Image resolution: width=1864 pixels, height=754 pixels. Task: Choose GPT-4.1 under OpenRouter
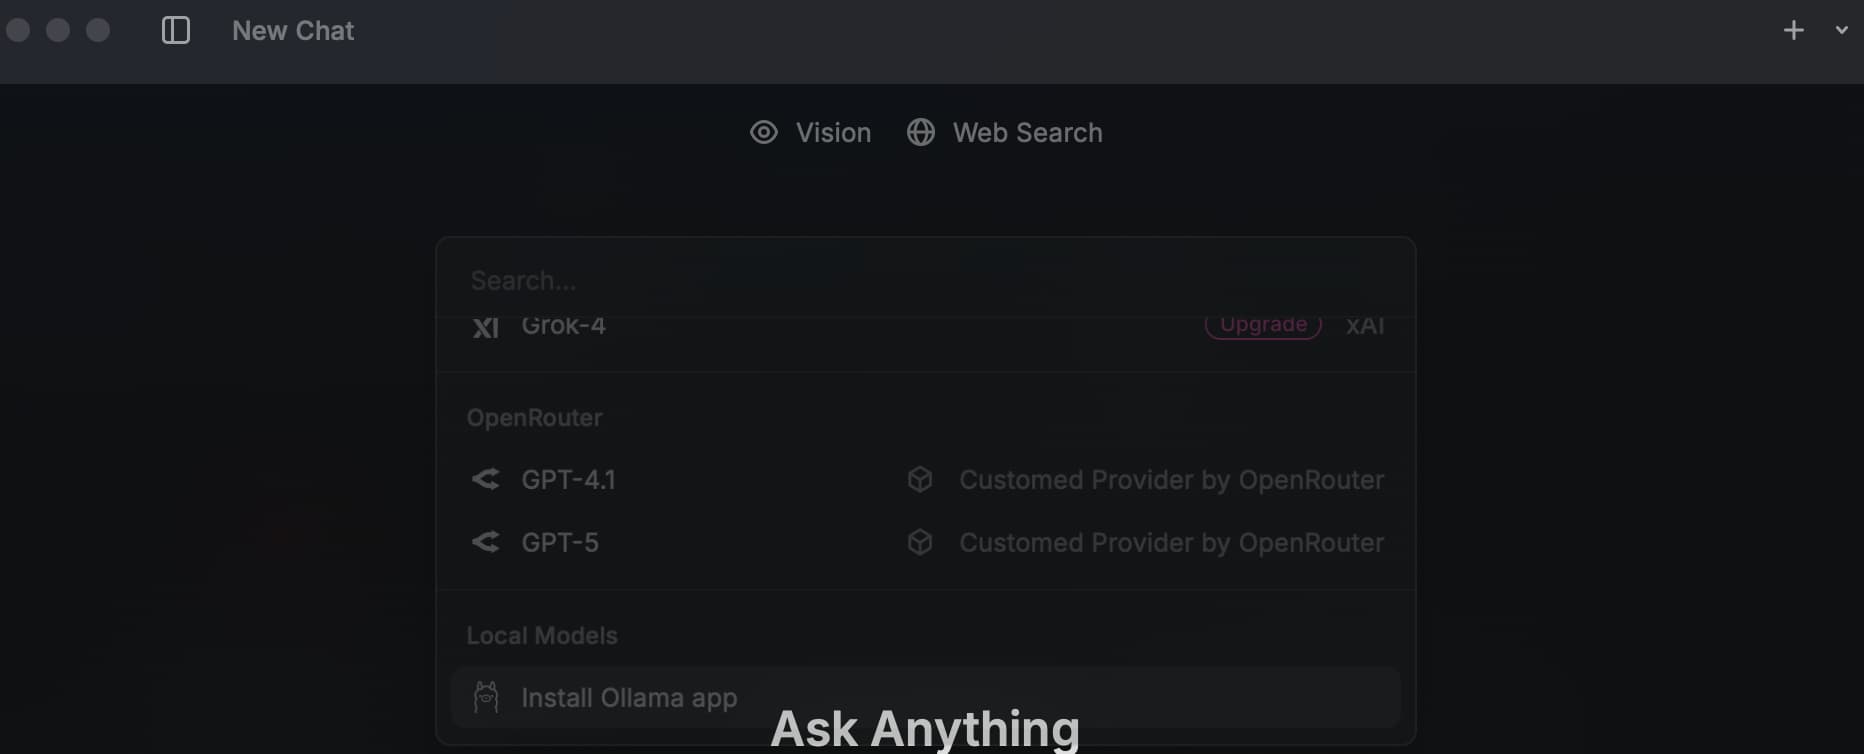[925, 480]
